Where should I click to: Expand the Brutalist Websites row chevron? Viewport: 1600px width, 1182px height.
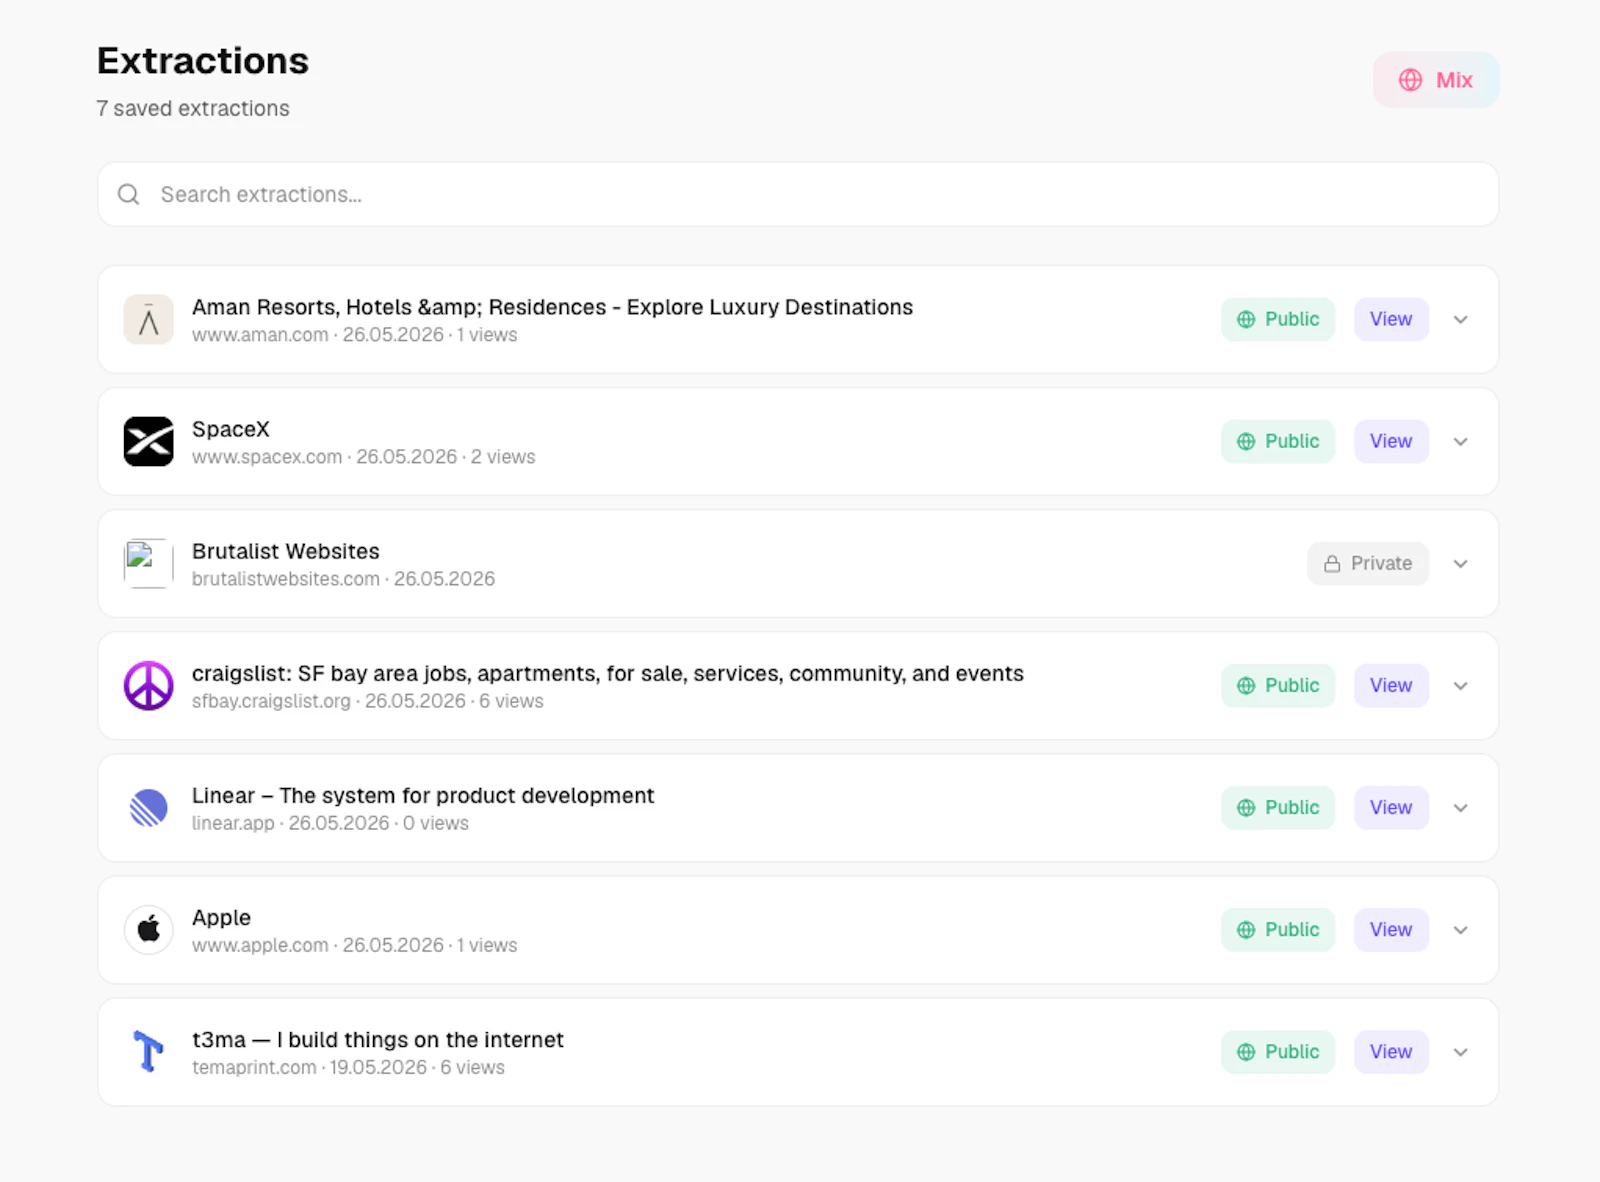coord(1461,564)
